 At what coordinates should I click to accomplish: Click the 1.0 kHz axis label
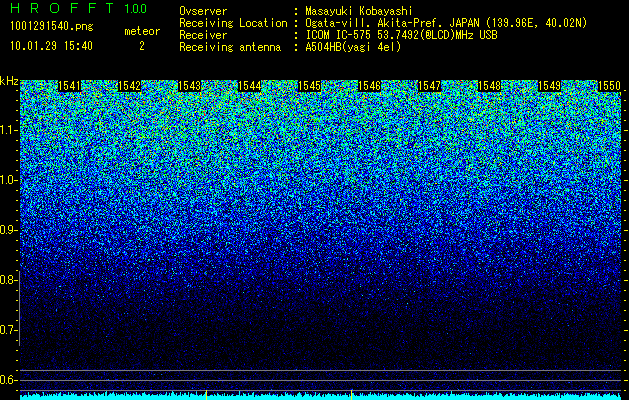tap(8, 180)
